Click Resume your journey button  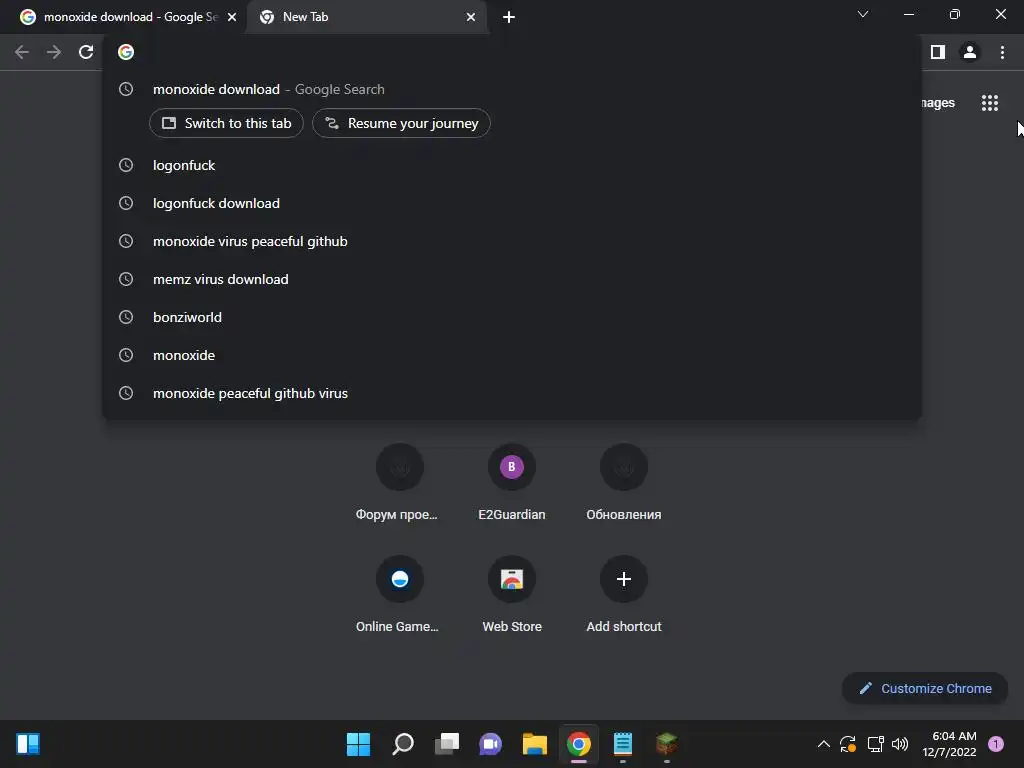(x=401, y=123)
